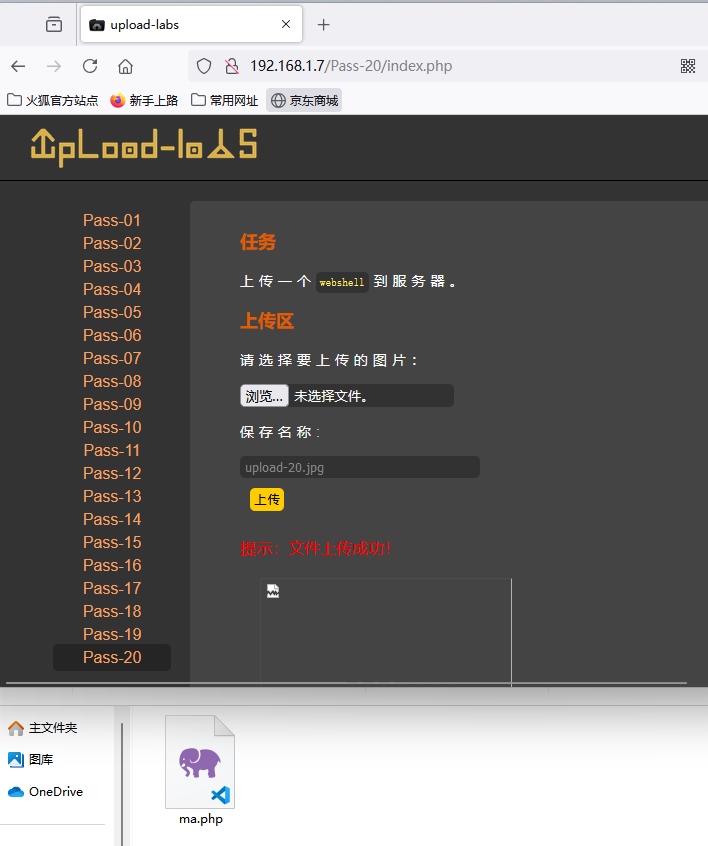
Task: Click the 浏览... file browse button
Action: pos(264,396)
